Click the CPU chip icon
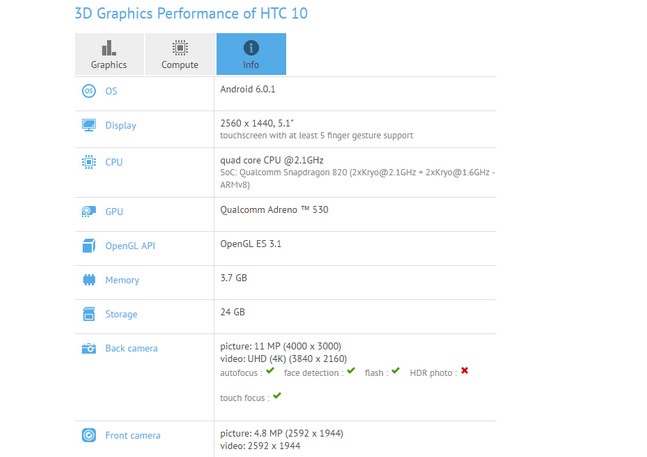Image resolution: width=647 pixels, height=457 pixels. (x=89, y=162)
